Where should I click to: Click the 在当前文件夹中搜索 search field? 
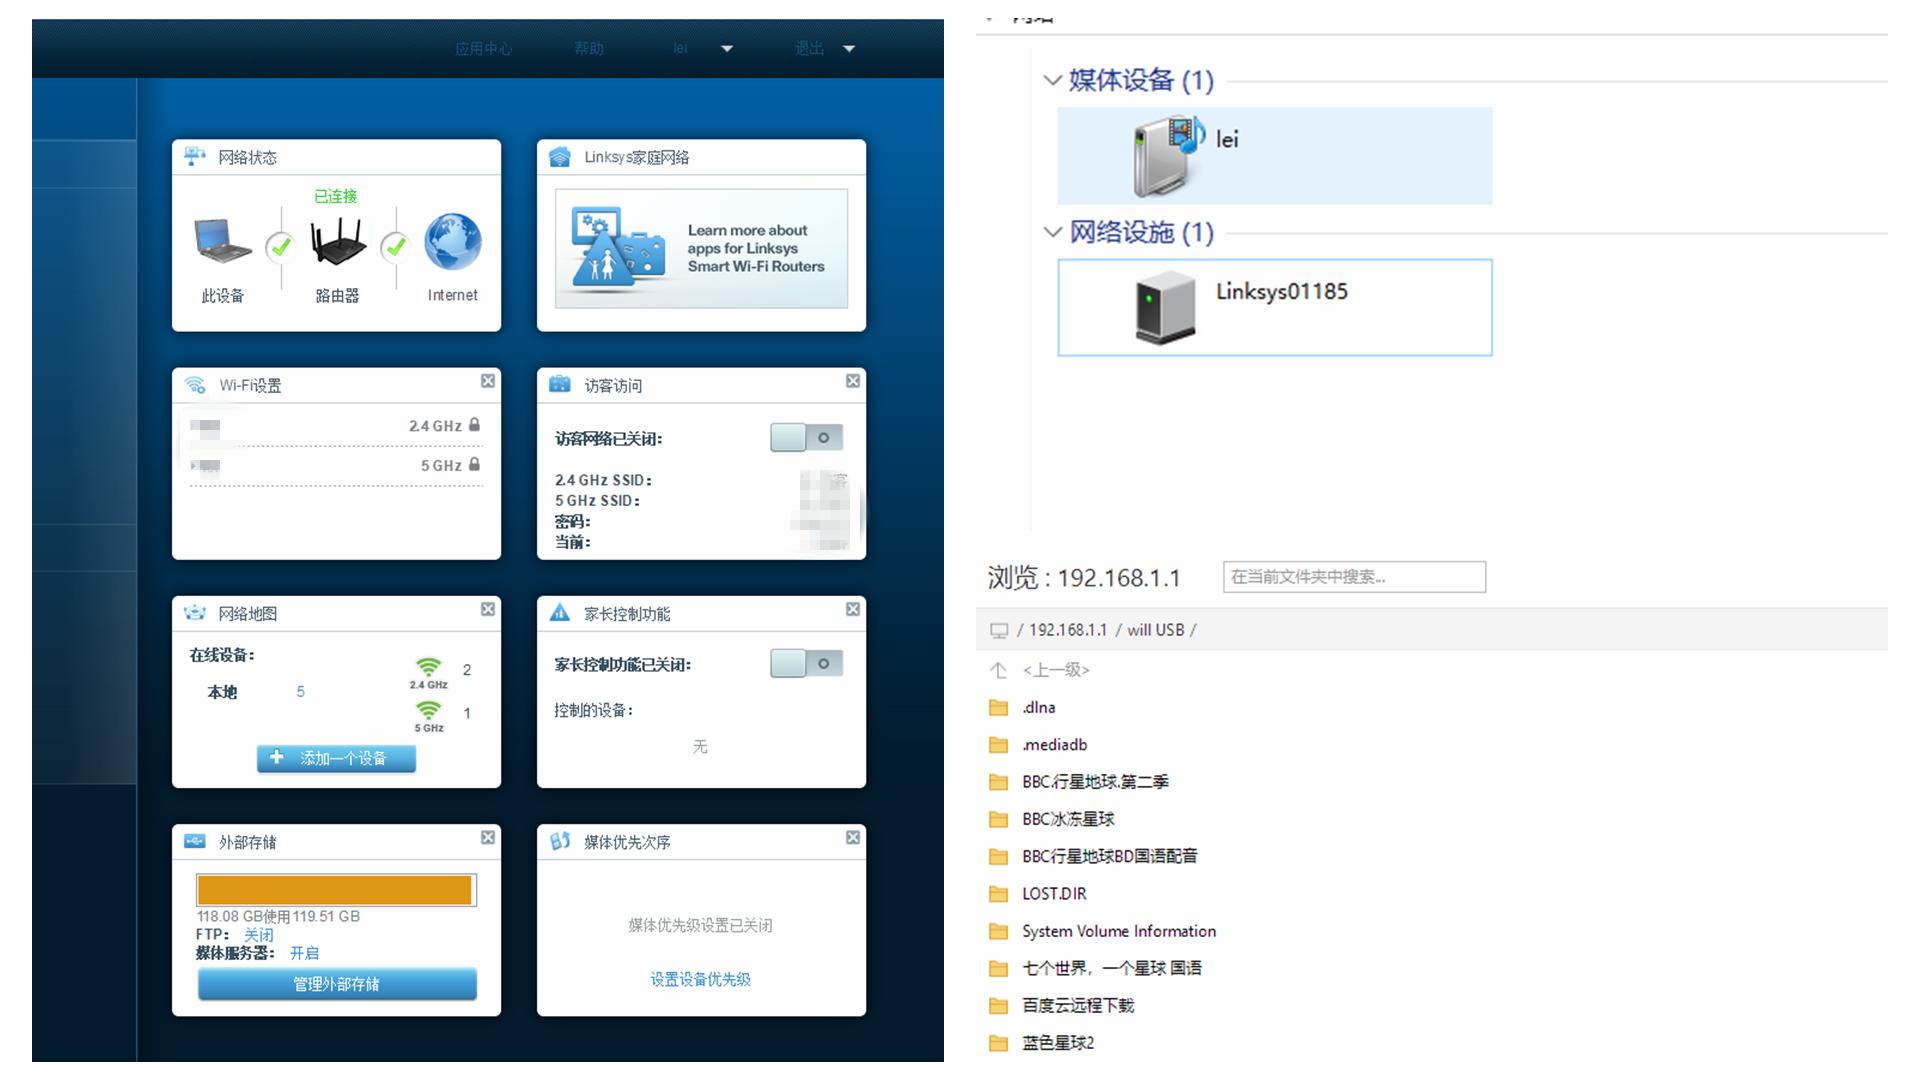[1354, 577]
